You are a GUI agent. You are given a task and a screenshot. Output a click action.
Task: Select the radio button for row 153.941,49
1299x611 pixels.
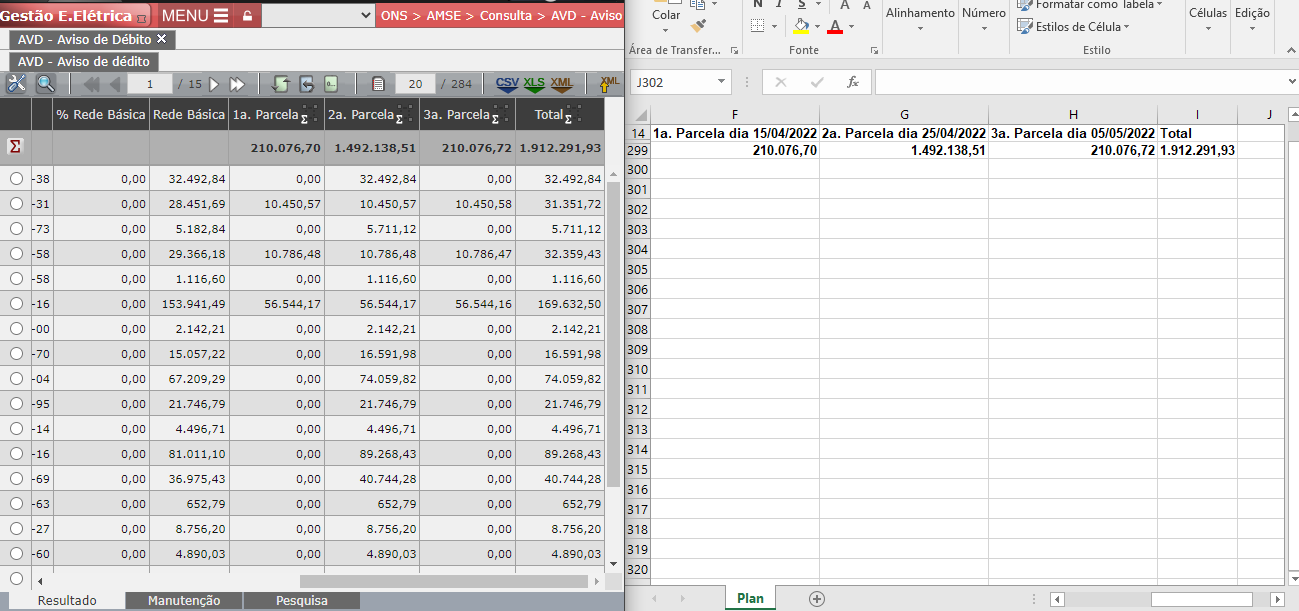pos(16,303)
